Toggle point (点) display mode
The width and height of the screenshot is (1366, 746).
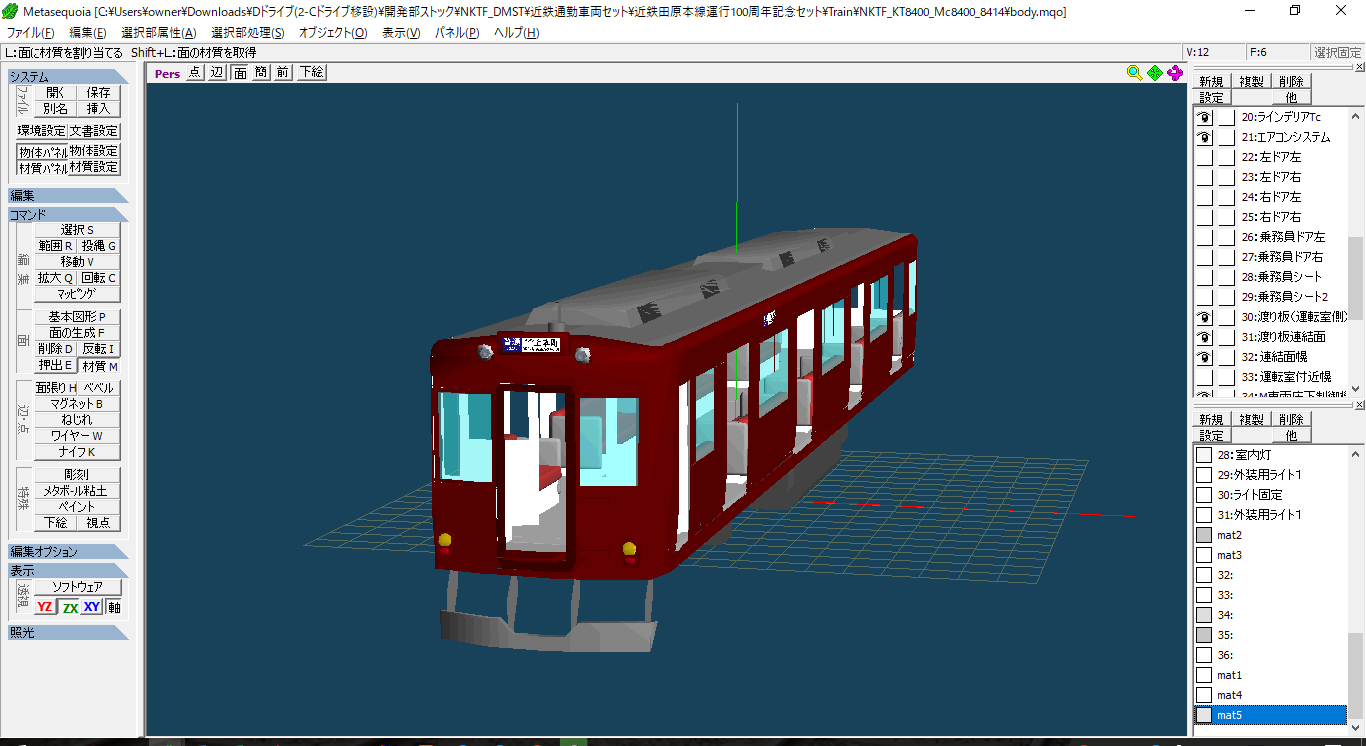point(195,72)
